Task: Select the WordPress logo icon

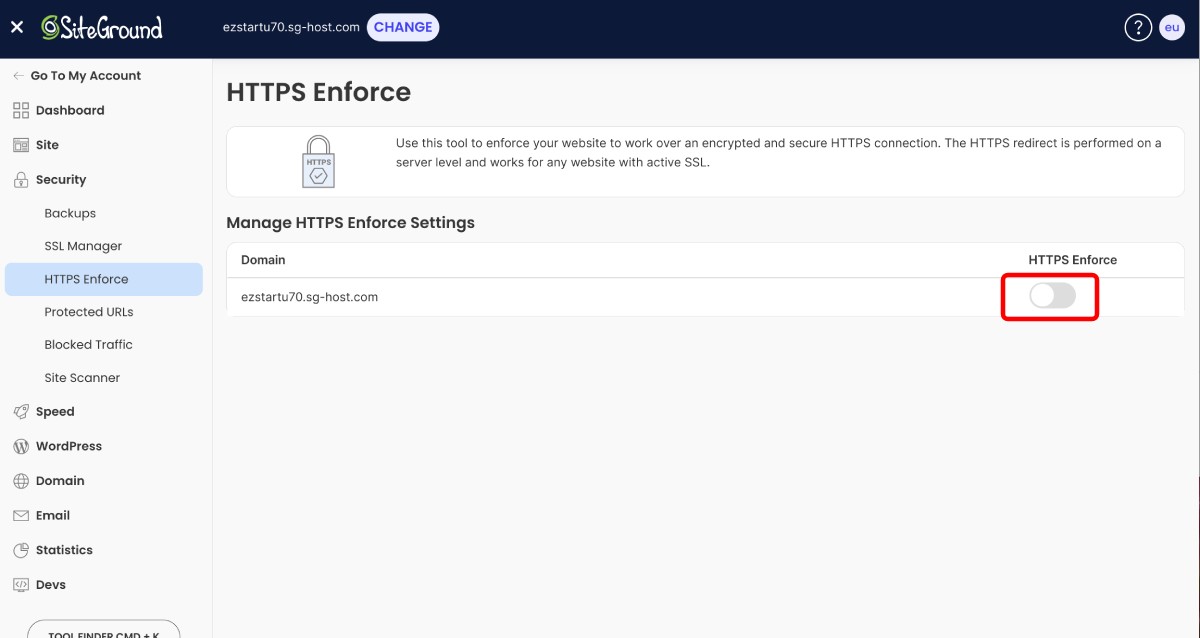Action: [20, 446]
